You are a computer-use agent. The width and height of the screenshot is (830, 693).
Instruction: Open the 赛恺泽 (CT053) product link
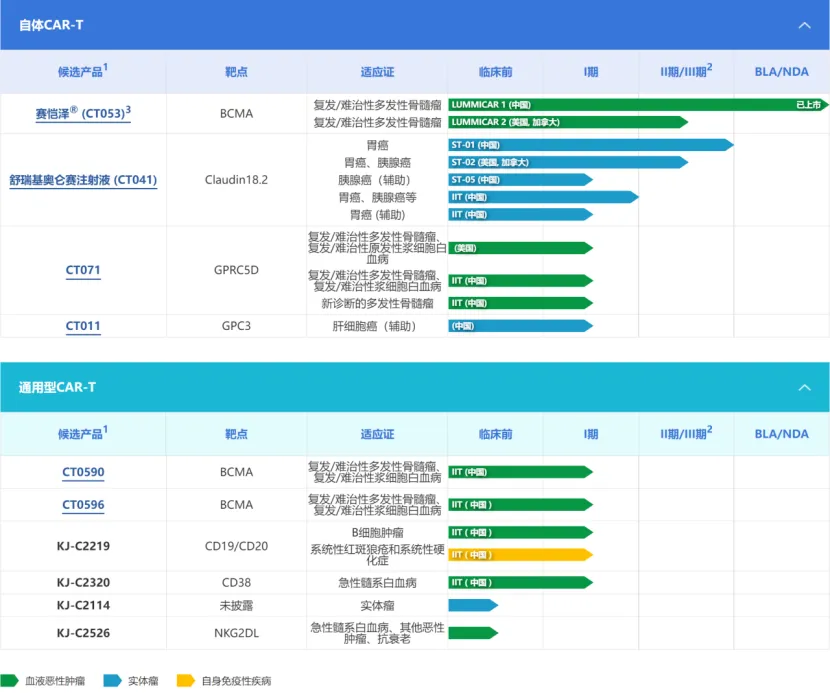tap(83, 114)
